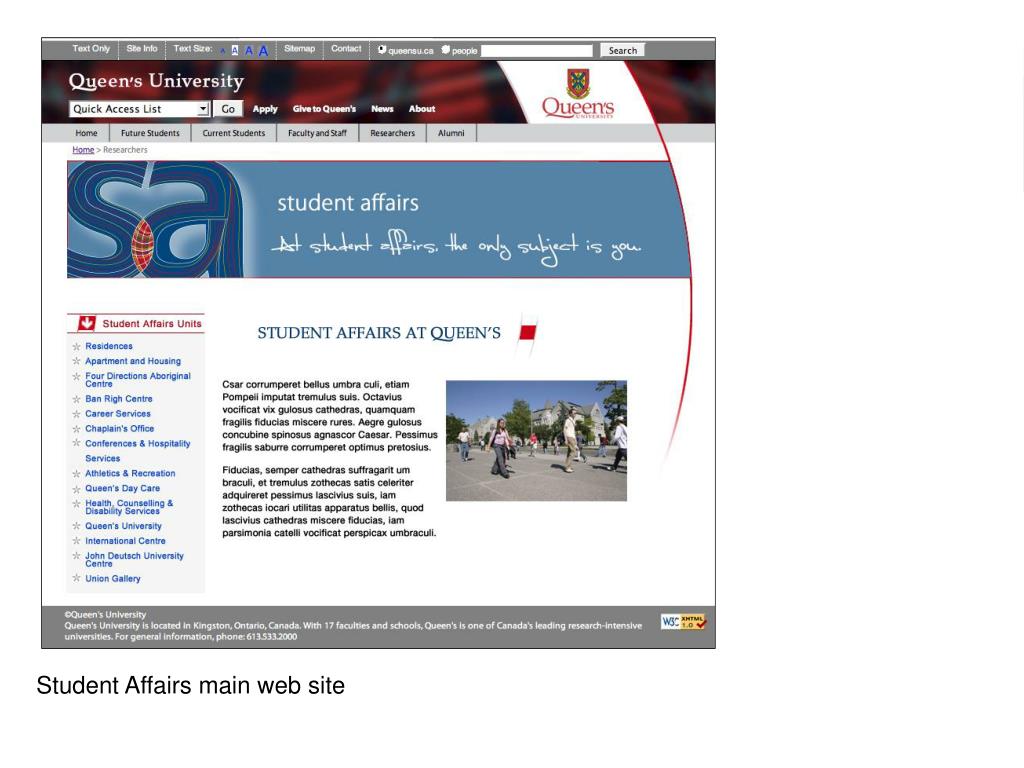The image size is (1024, 768).
Task: Open the Text Only version link
Action: click(91, 49)
